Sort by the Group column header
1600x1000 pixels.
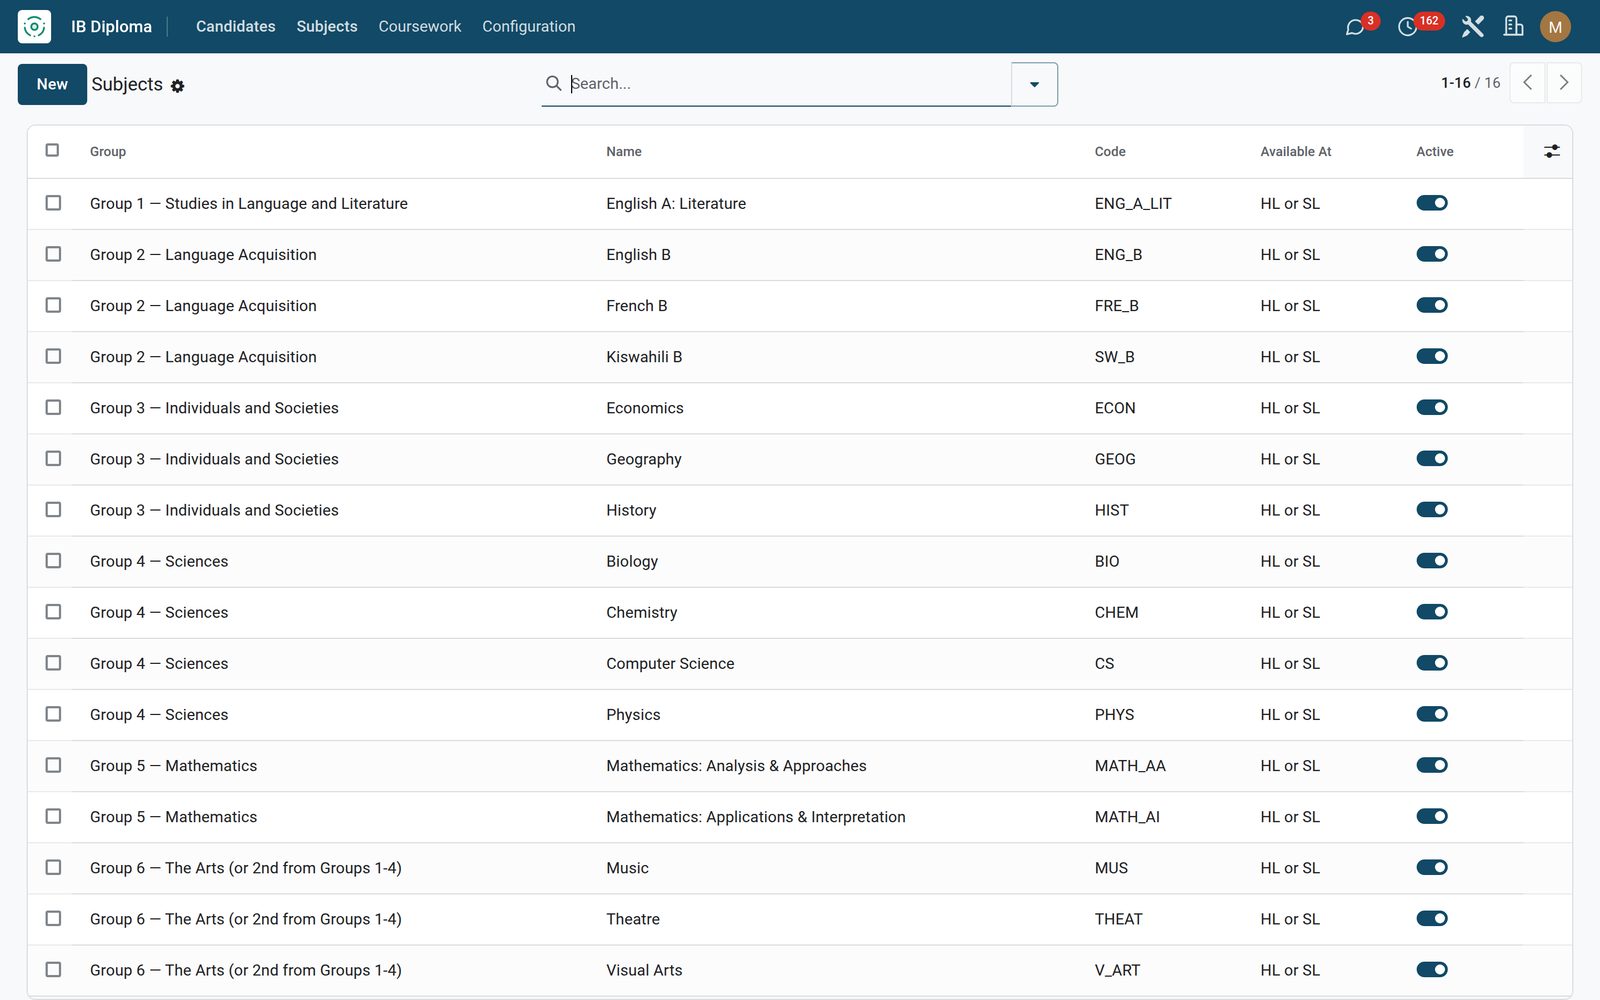click(108, 152)
